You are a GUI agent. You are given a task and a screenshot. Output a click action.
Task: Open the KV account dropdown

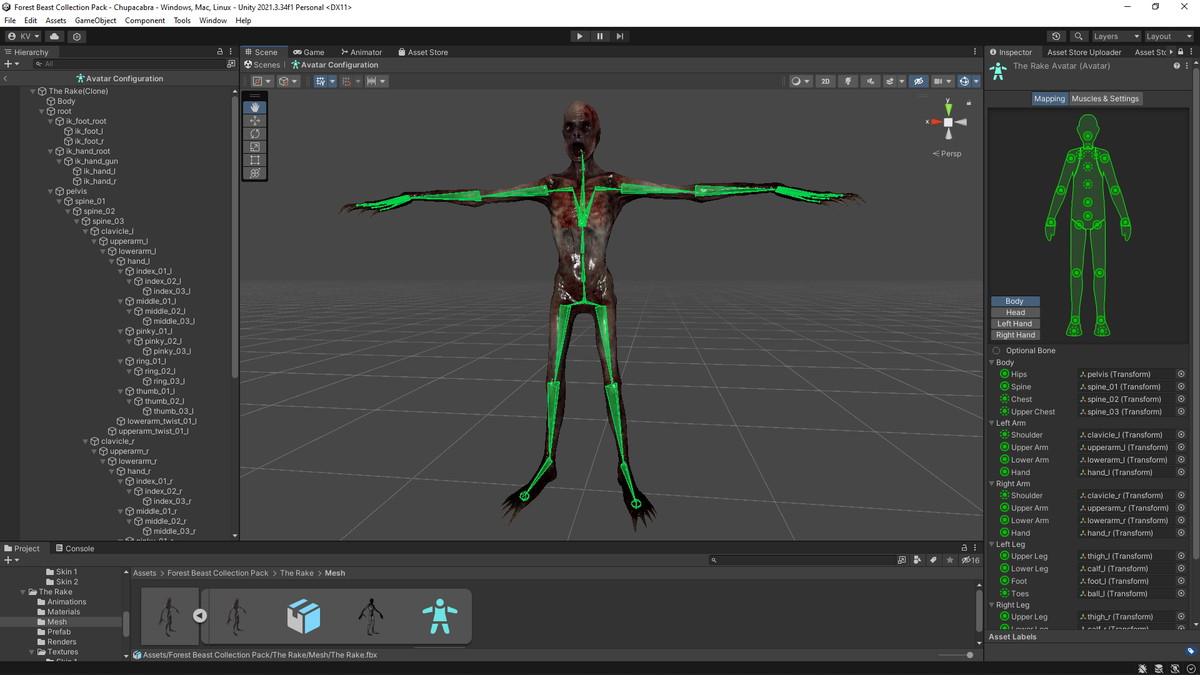pos(24,36)
